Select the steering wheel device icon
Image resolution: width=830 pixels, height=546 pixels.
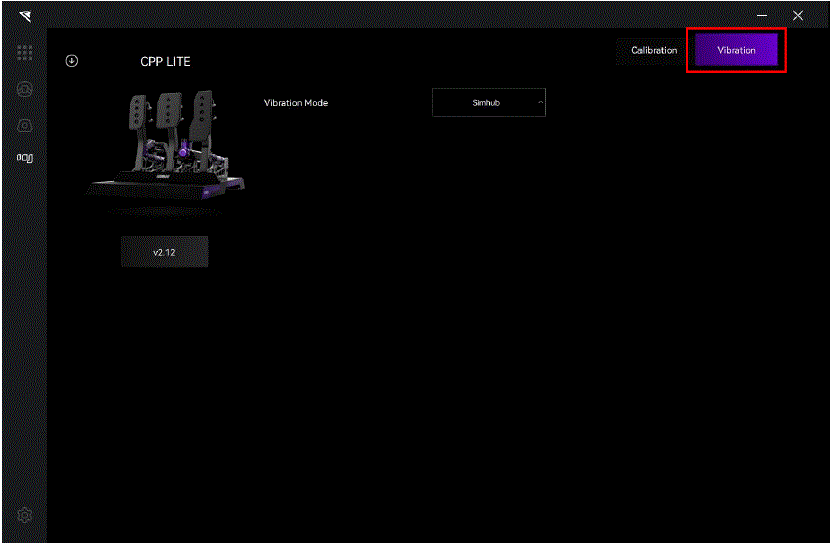point(24,89)
